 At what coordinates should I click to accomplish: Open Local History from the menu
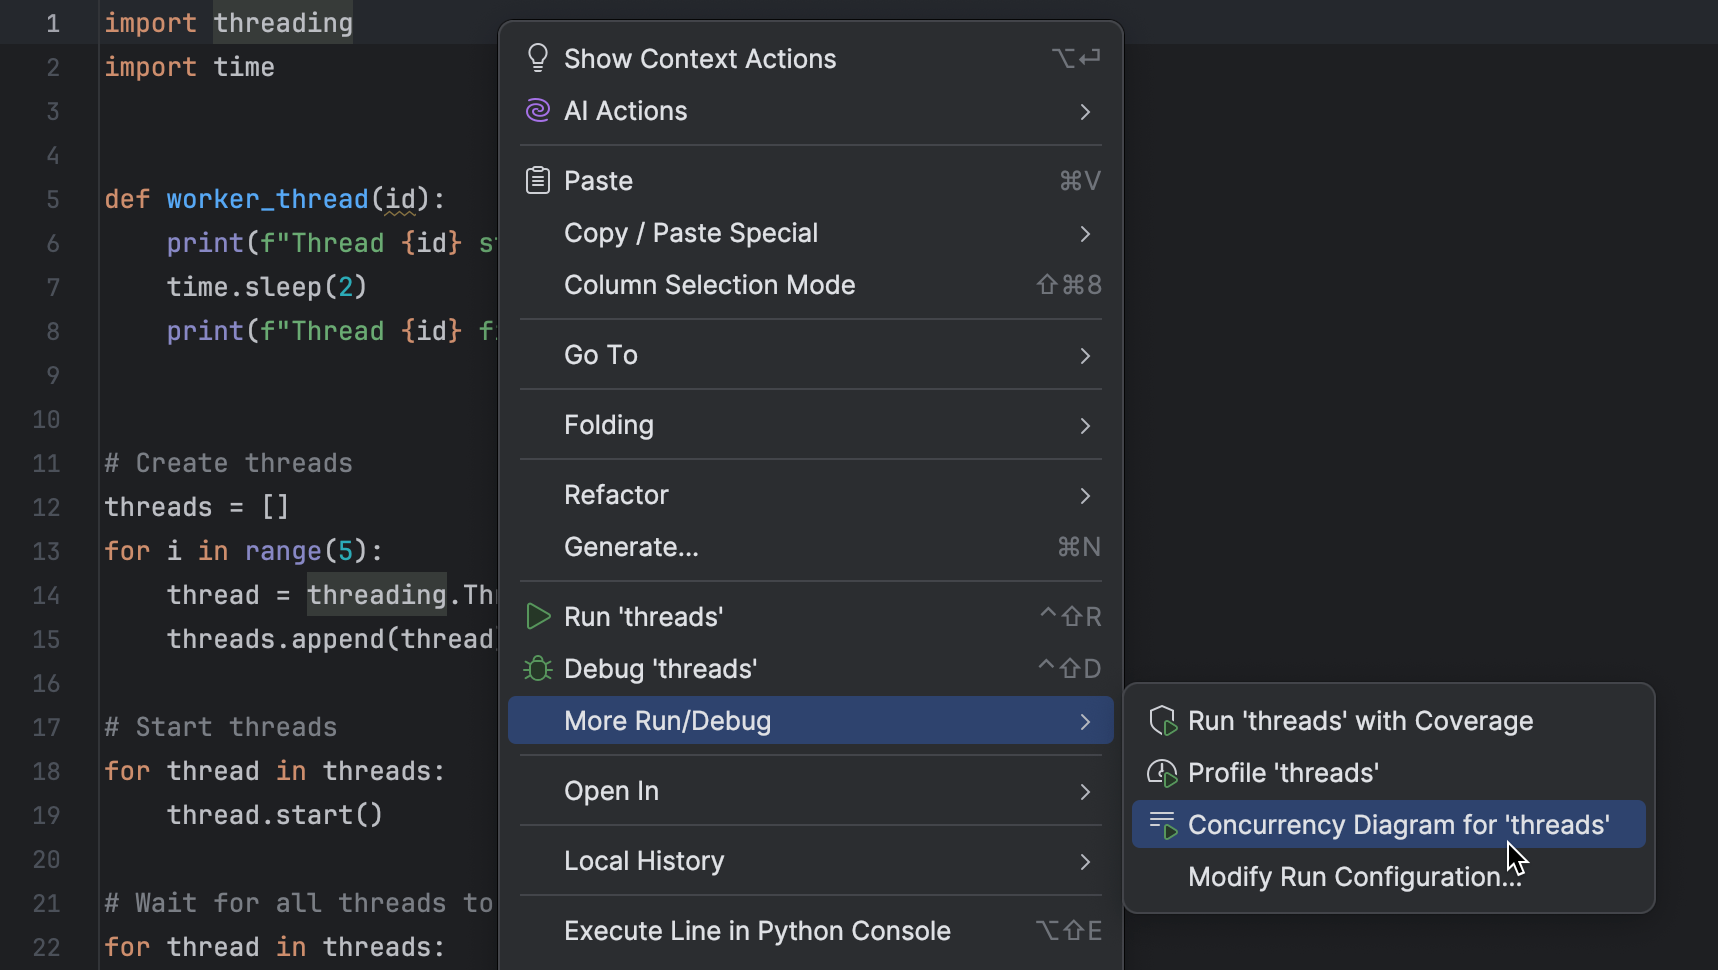(644, 860)
